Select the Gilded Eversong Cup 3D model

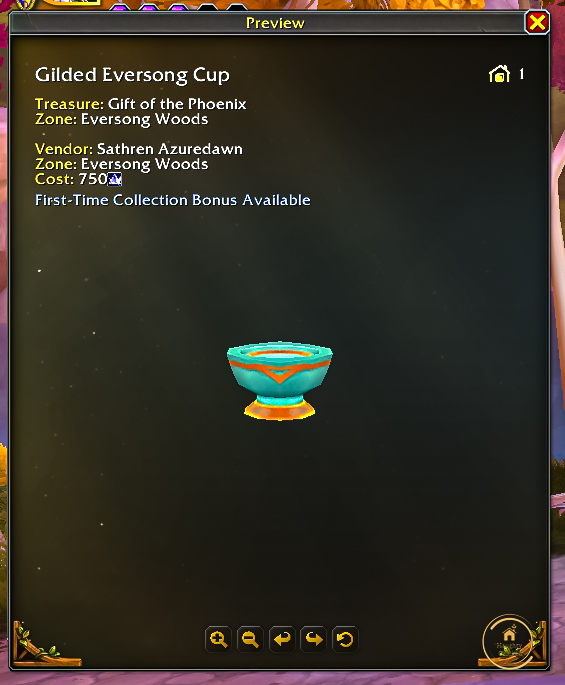[280, 381]
